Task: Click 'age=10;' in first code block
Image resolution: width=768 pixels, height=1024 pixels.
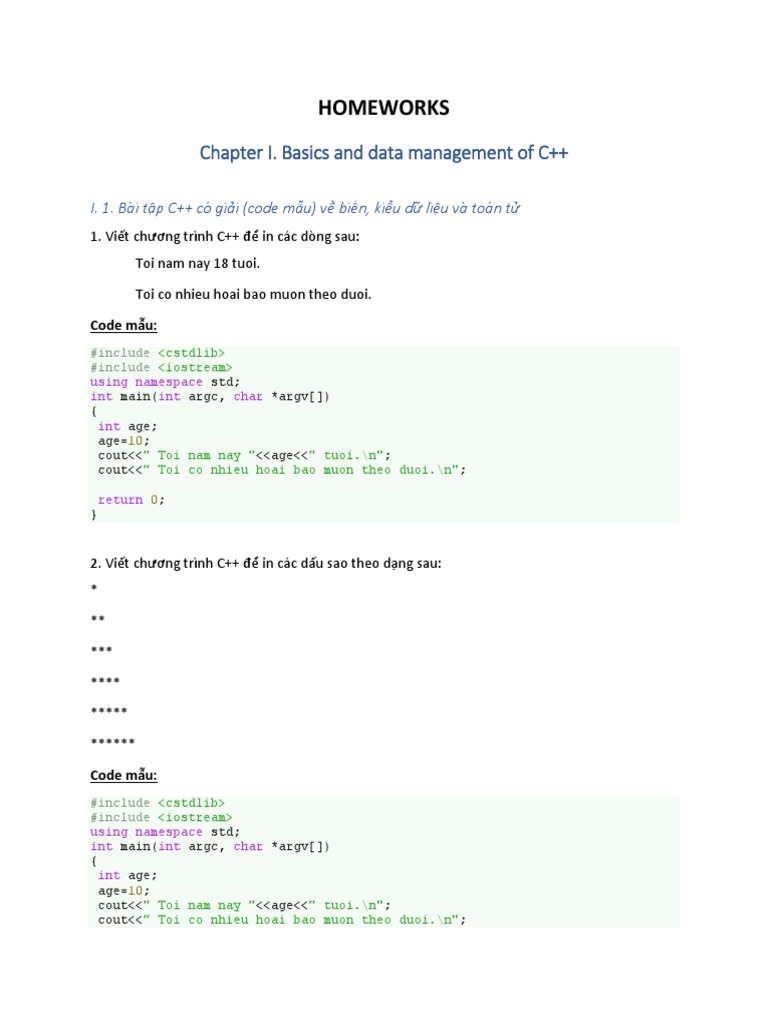Action: point(123,441)
